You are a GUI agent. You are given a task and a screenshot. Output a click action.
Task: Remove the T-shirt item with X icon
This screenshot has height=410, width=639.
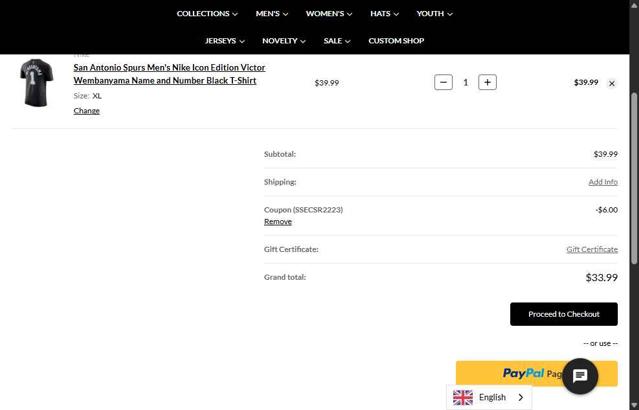pos(612,83)
